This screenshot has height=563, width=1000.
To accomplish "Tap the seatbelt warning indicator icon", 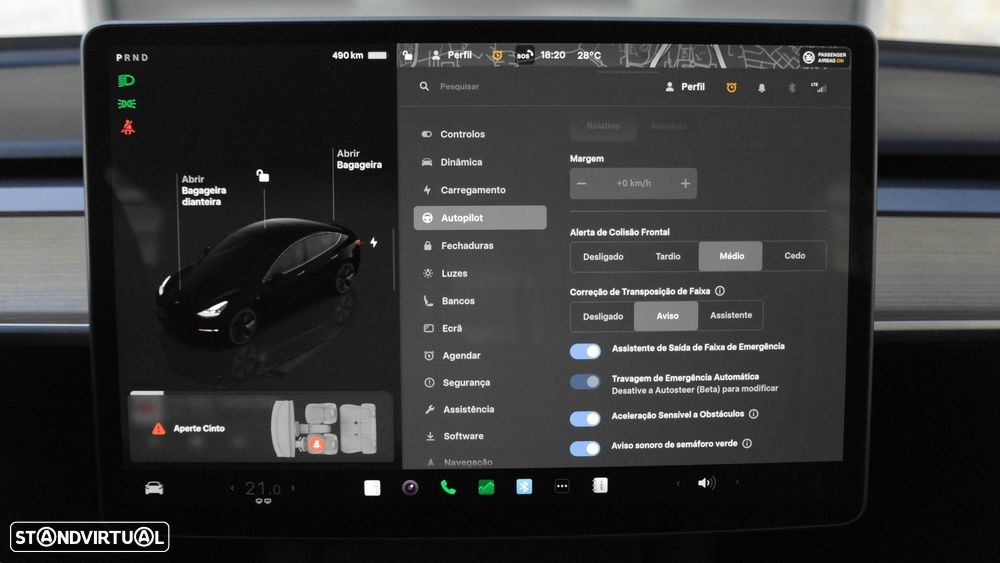I will (128, 127).
